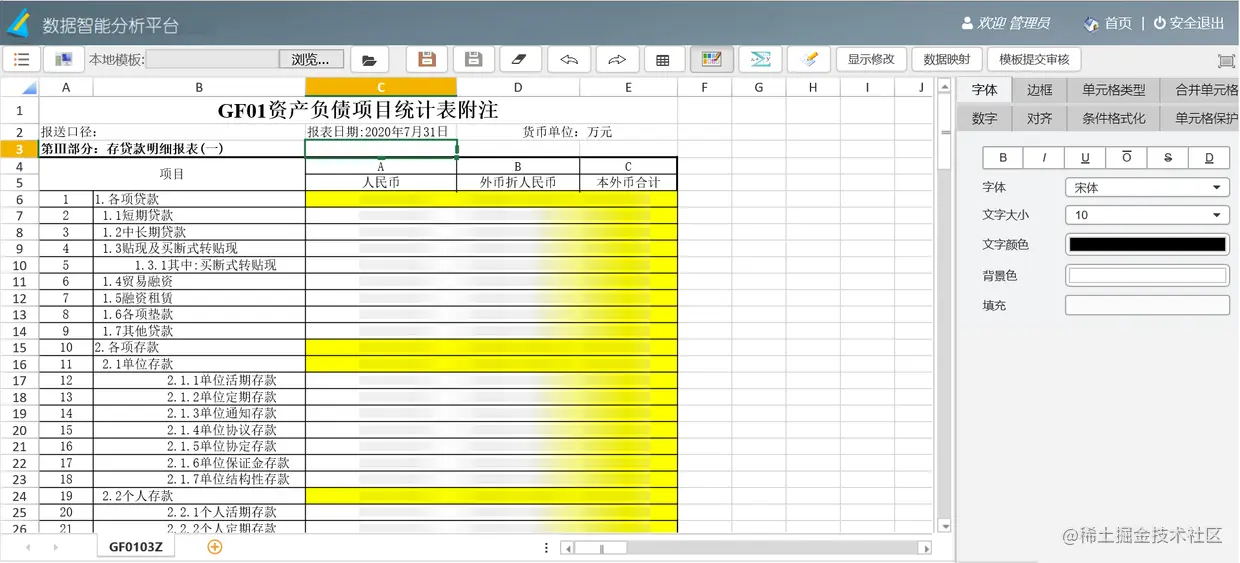
Task: Switch to the 边框 tab
Action: tap(1040, 90)
